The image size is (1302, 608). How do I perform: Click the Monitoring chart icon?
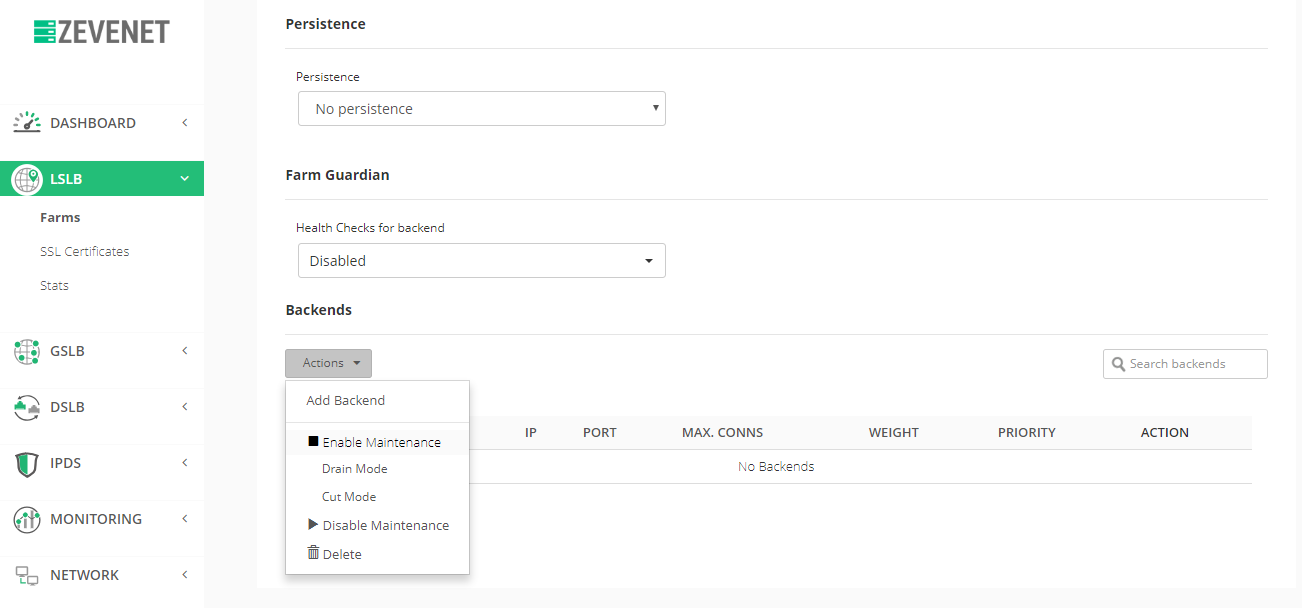pos(27,519)
